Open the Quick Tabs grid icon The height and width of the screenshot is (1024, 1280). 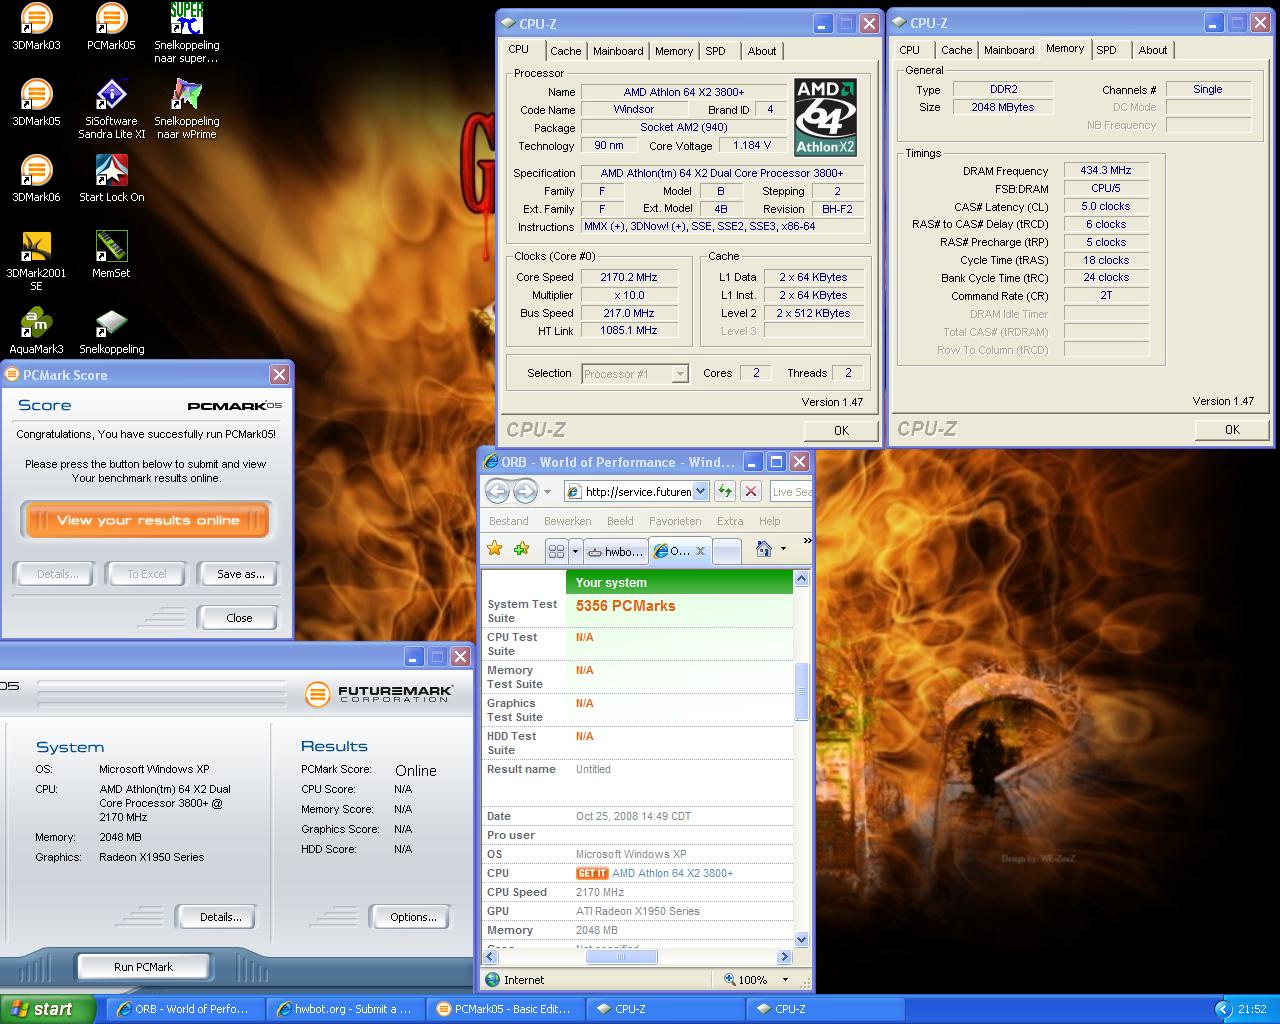click(557, 551)
